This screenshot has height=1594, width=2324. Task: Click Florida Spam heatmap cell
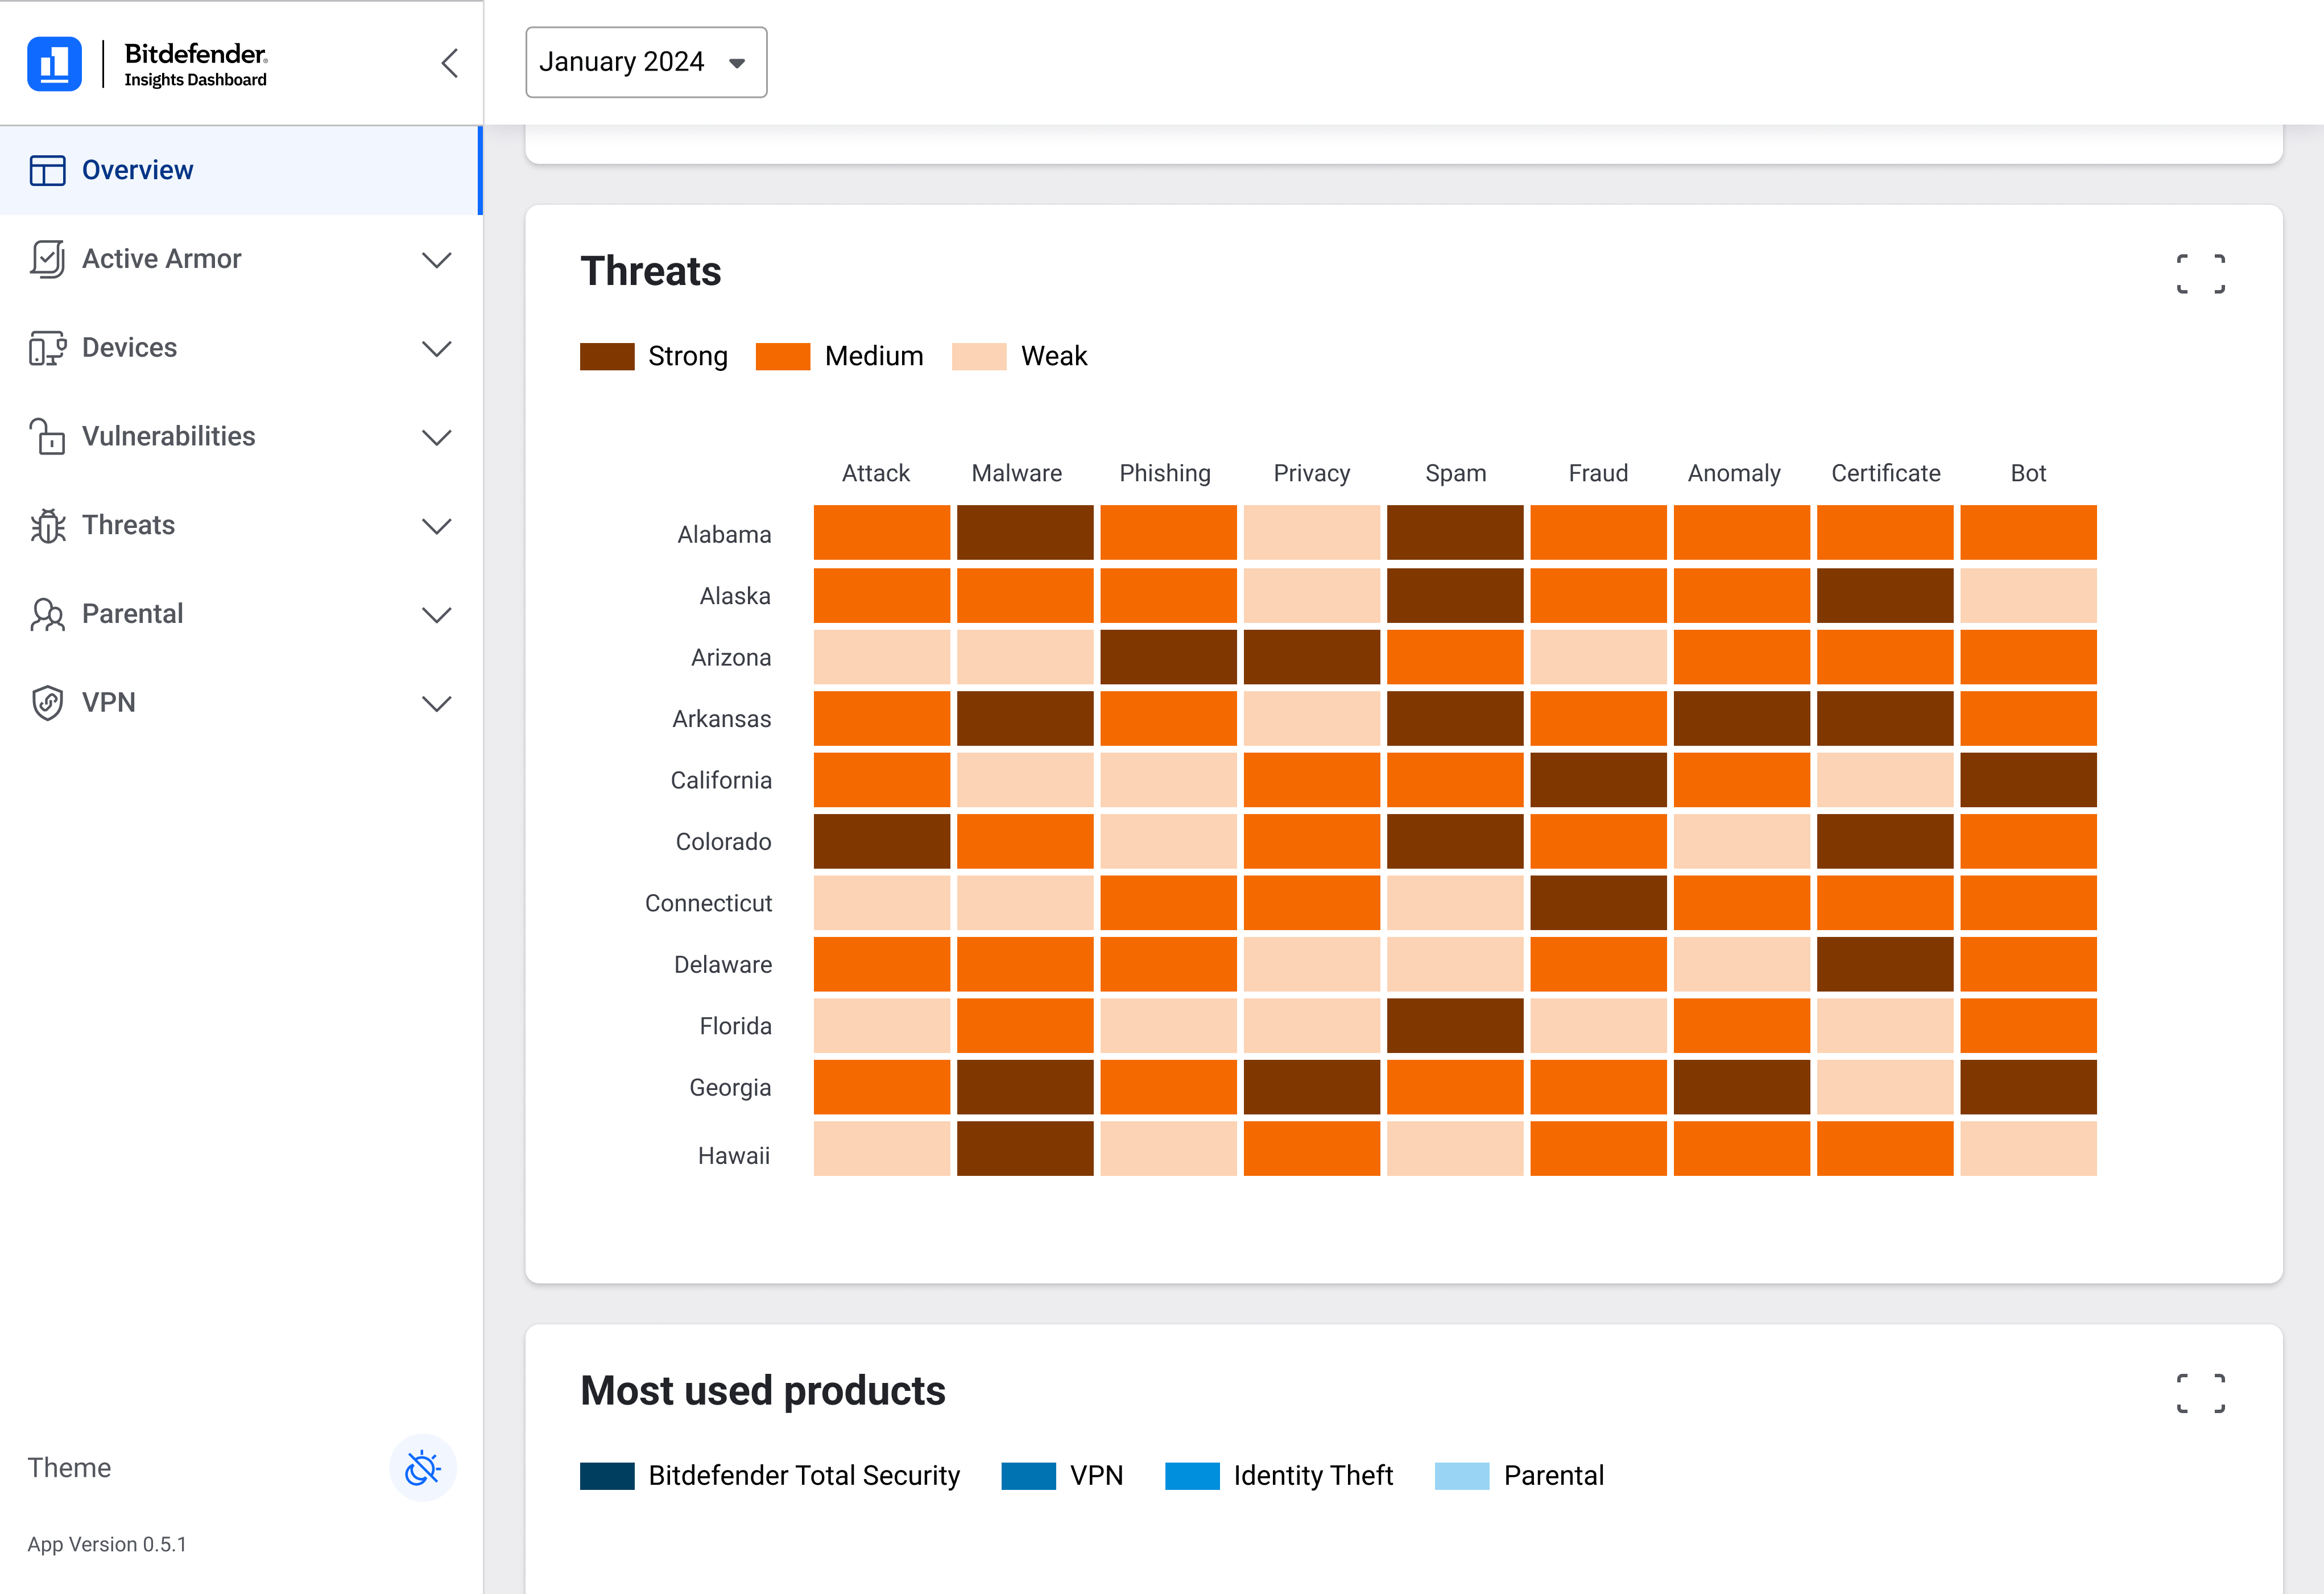(x=1455, y=1025)
